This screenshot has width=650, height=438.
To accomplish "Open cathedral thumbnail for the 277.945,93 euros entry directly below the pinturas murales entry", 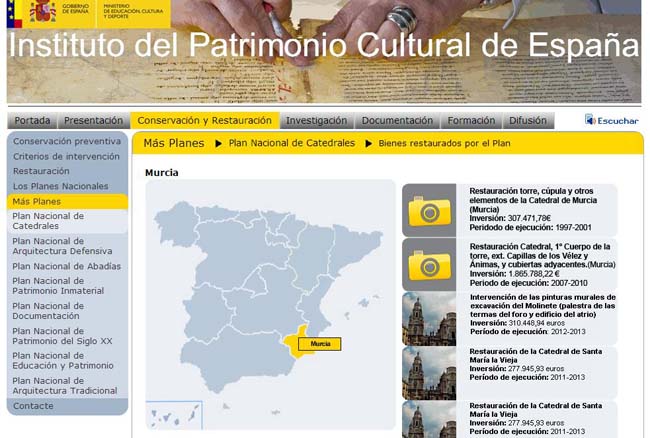I will [429, 373].
